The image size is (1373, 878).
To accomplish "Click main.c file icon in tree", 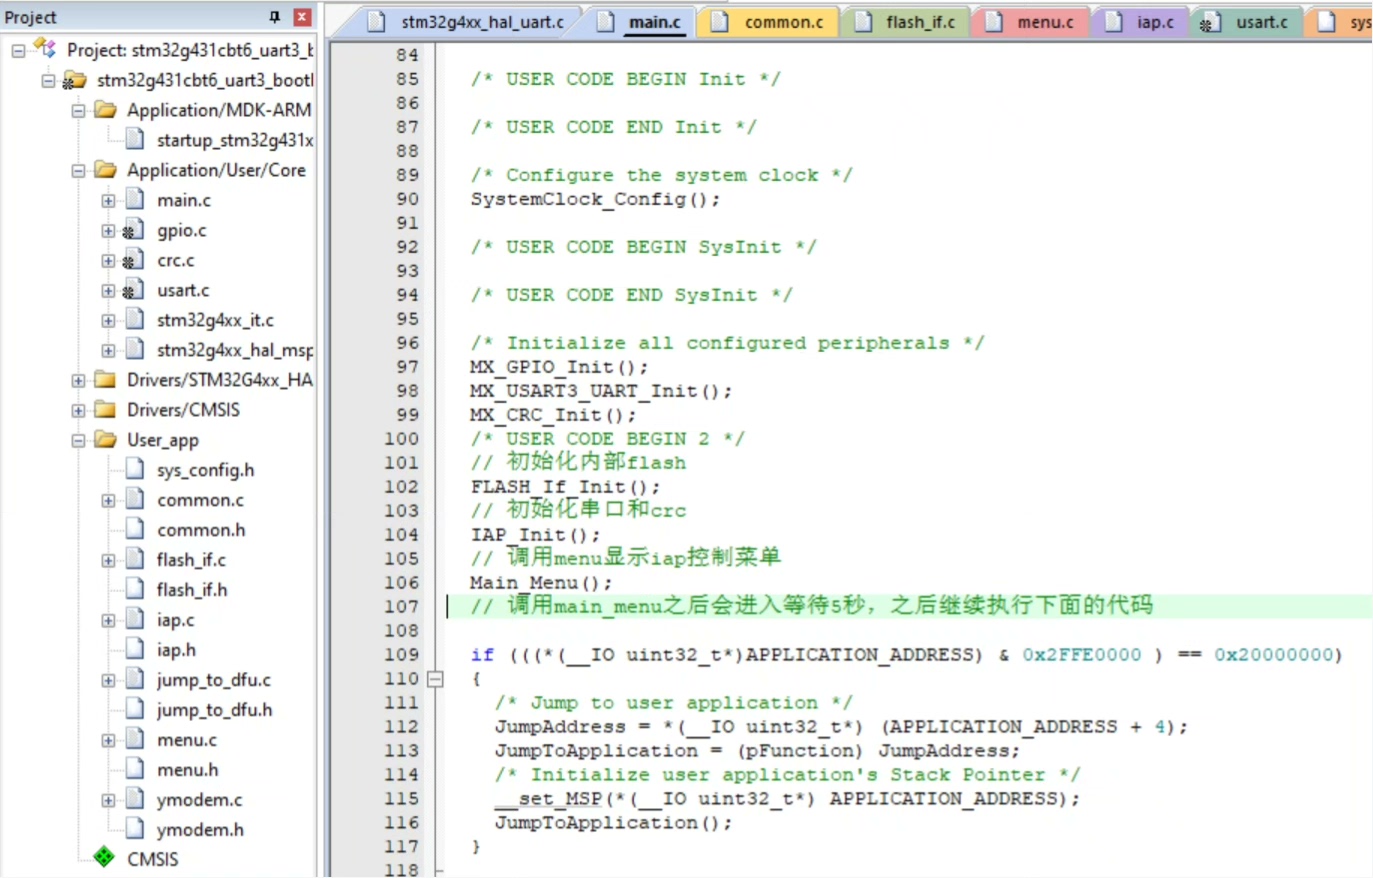I will coord(135,199).
